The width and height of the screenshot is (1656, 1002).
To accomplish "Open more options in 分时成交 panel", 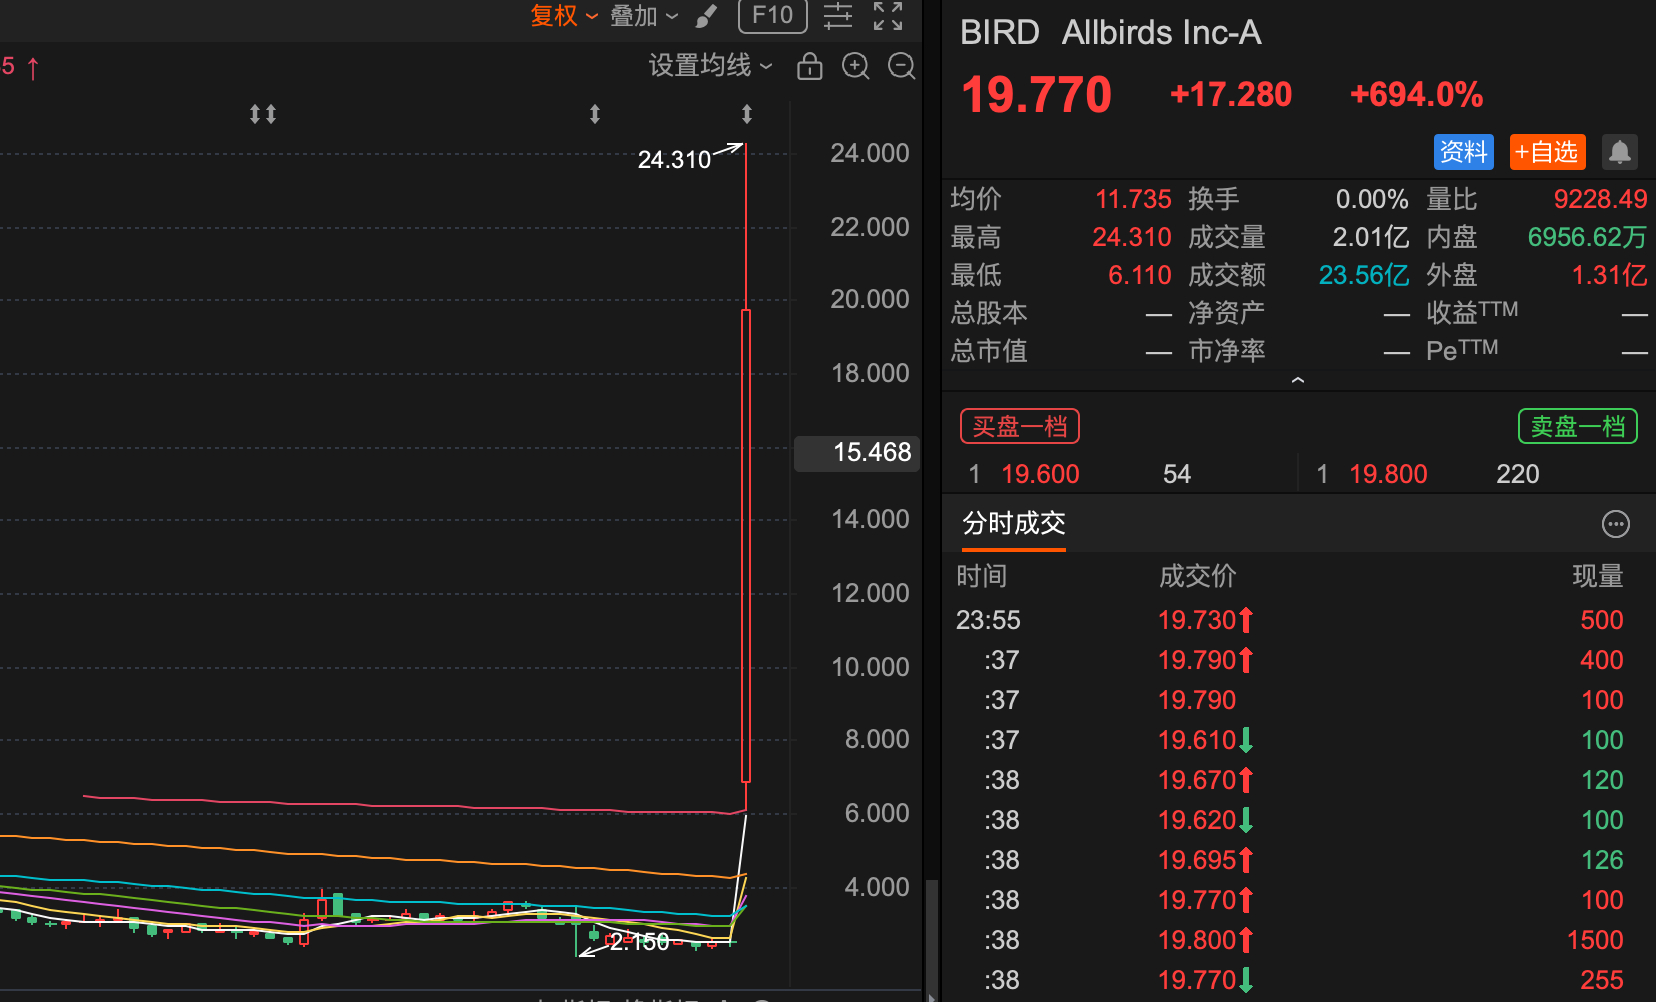I will 1616,524.
